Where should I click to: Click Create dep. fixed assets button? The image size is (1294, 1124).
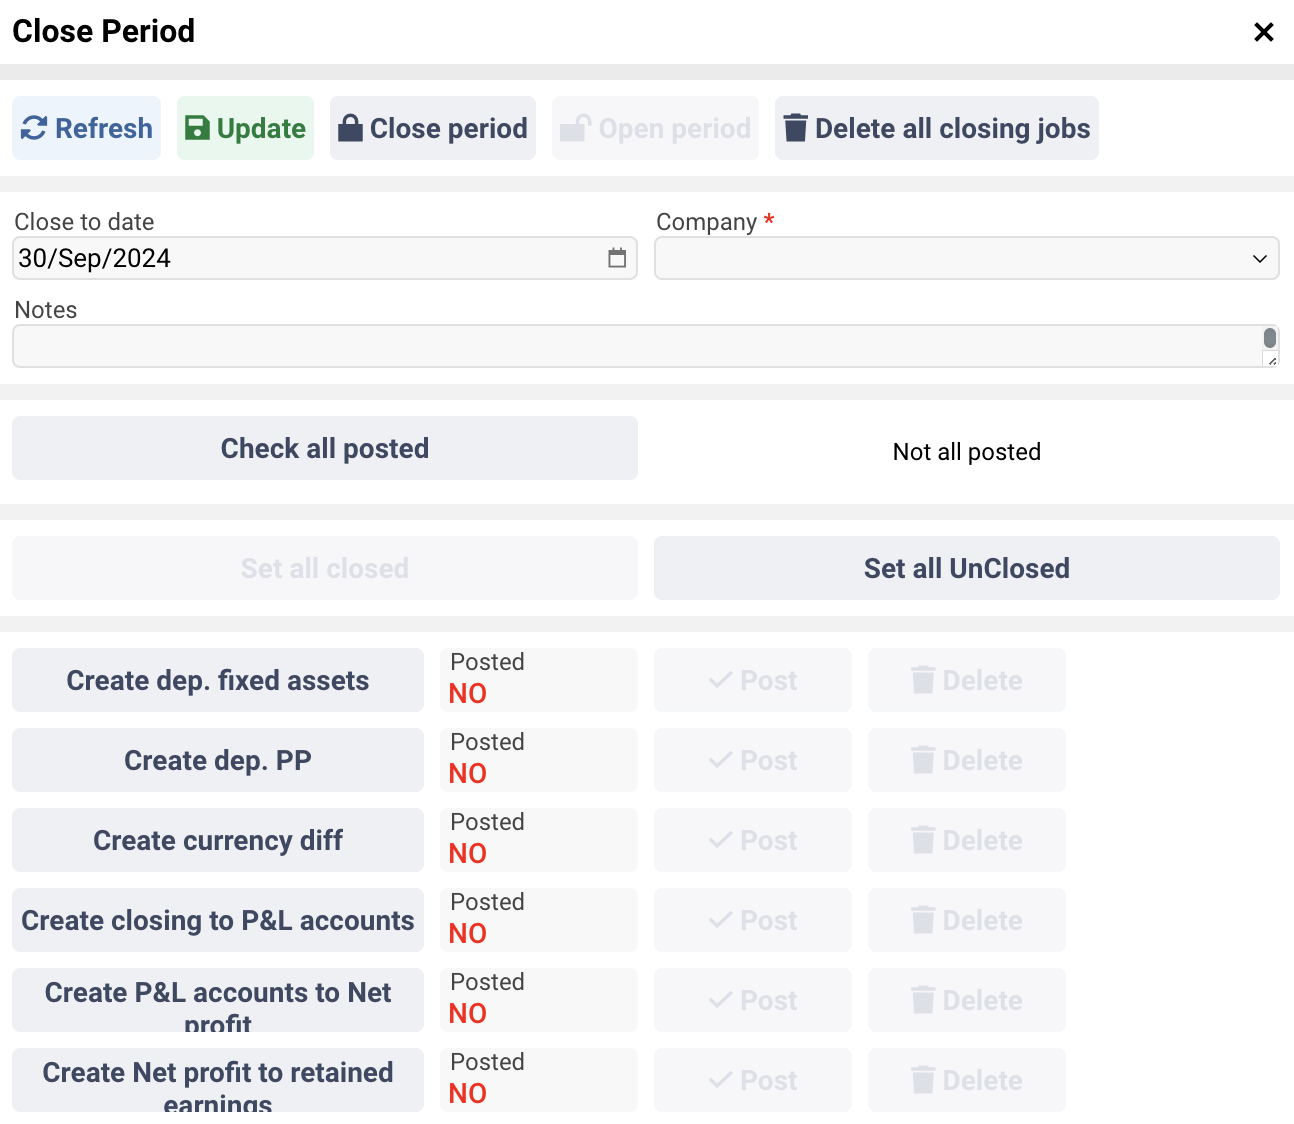[x=218, y=680]
